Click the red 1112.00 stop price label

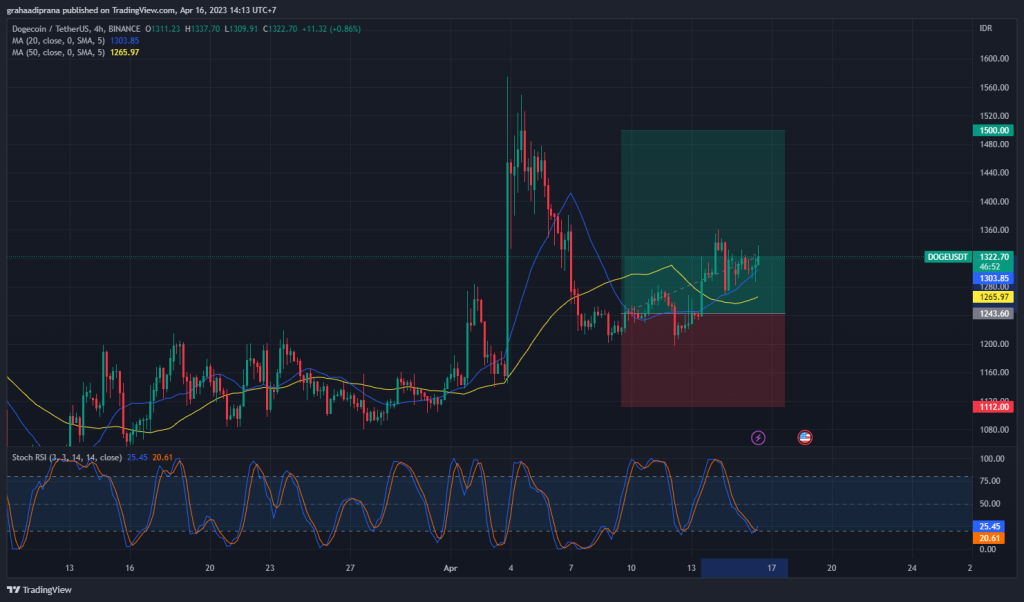(992, 407)
